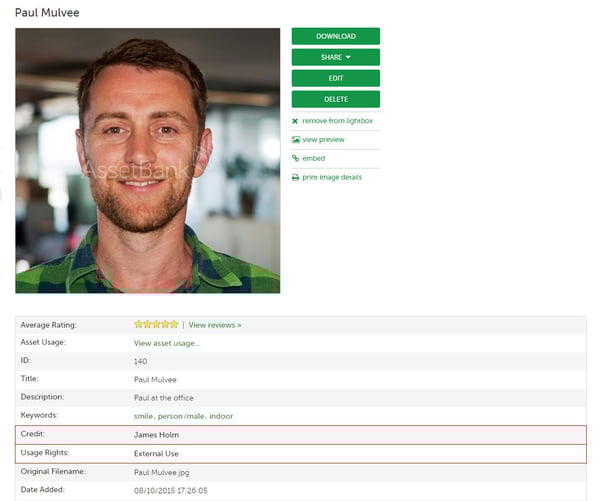Click the picture icon beside view preview
The height and width of the screenshot is (501, 600).
point(295,140)
